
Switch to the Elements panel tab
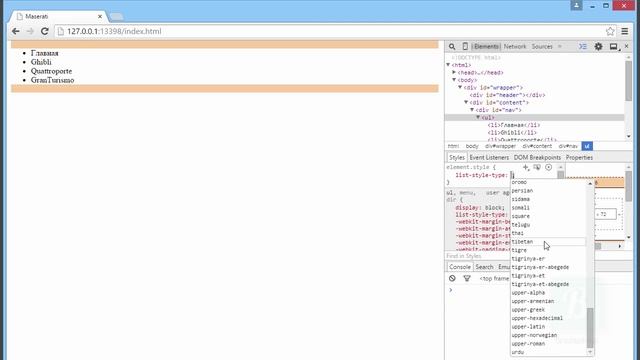[486, 47]
